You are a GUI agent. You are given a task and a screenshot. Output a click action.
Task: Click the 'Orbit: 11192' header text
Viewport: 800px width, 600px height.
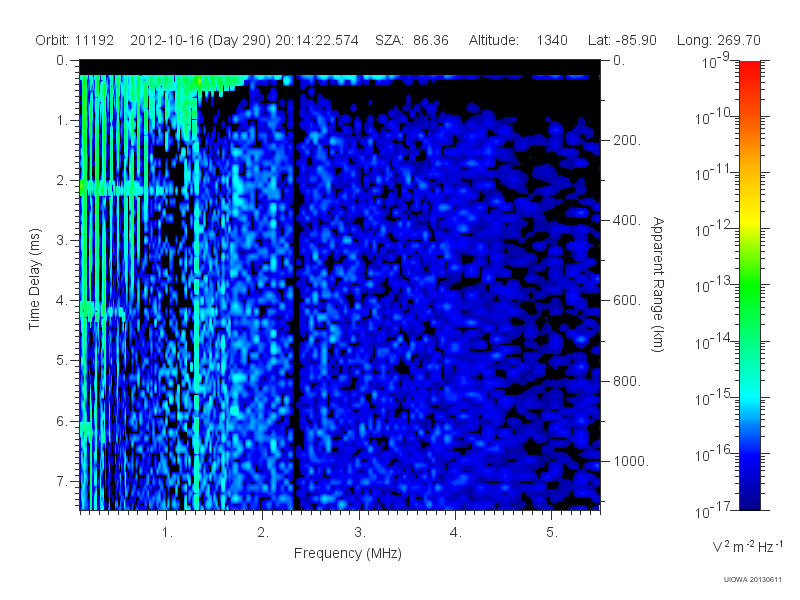(74, 40)
